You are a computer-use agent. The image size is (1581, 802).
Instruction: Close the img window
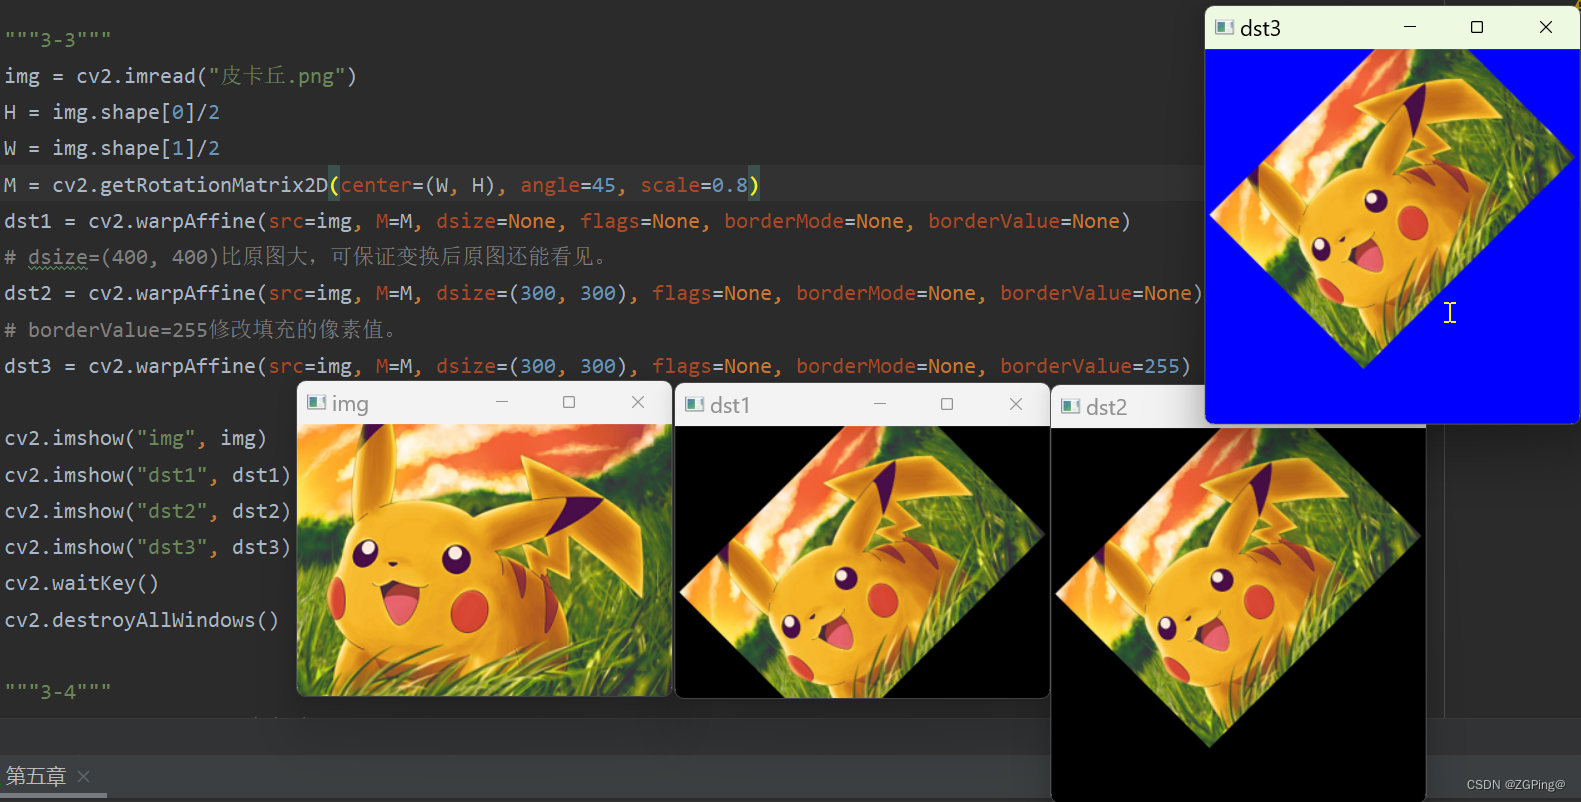click(x=638, y=402)
